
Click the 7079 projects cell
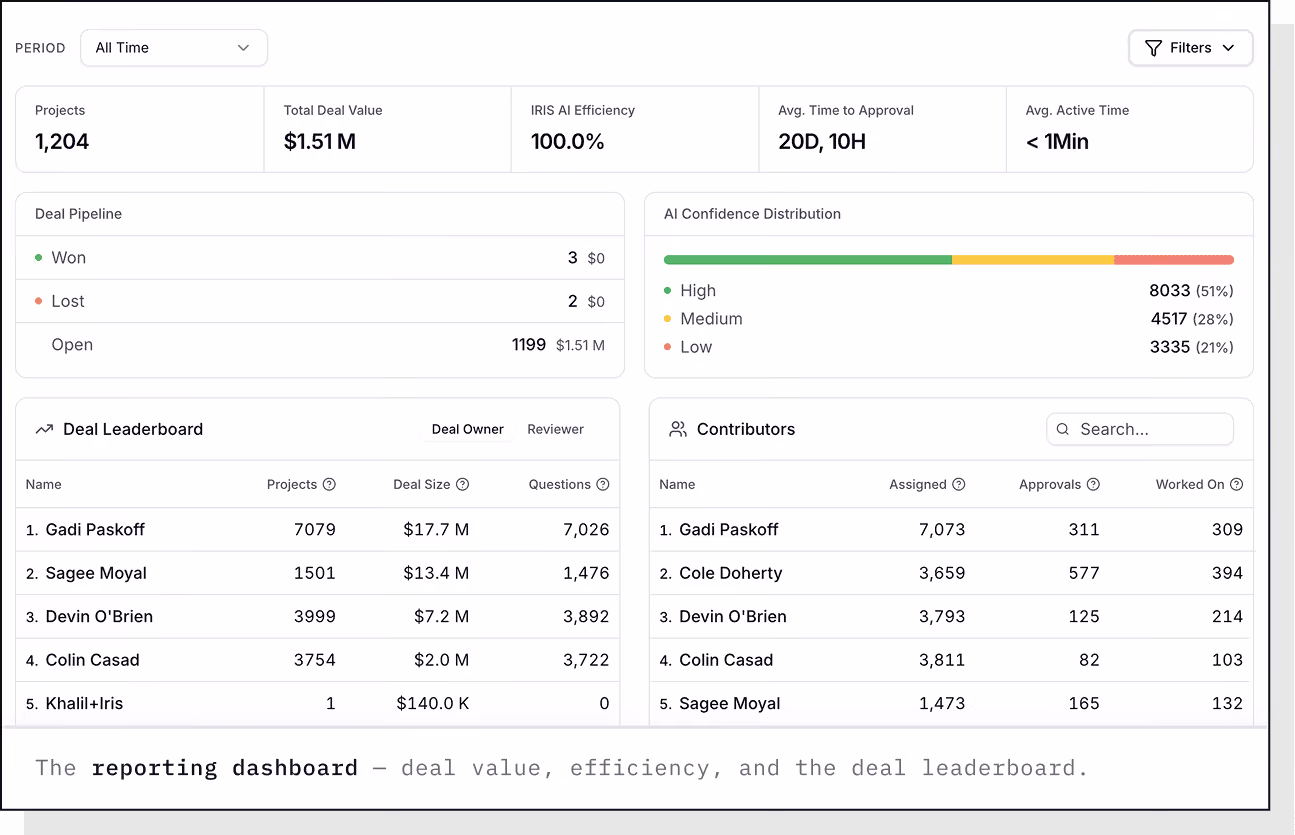point(315,530)
